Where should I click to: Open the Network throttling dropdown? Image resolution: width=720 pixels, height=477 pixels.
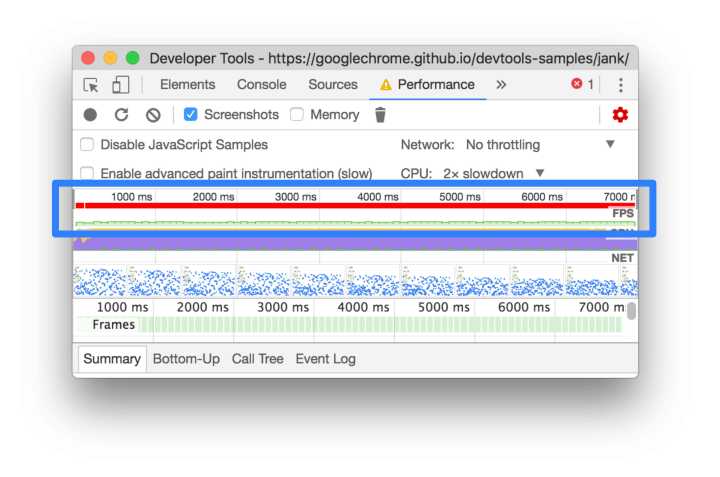coord(540,145)
